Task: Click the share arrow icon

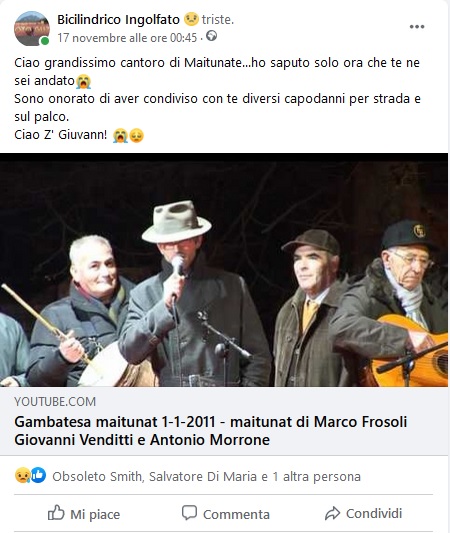Action: pos(332,513)
